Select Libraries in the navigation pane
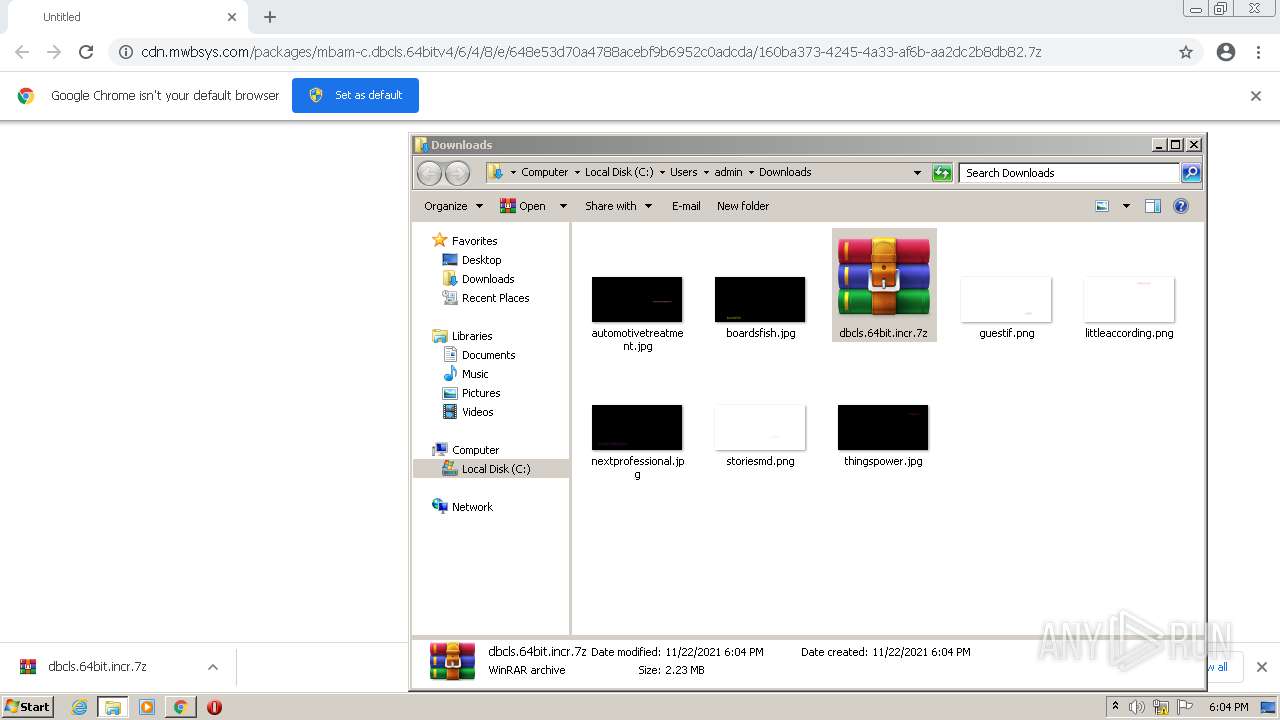Viewport: 1280px width, 720px height. coord(472,336)
